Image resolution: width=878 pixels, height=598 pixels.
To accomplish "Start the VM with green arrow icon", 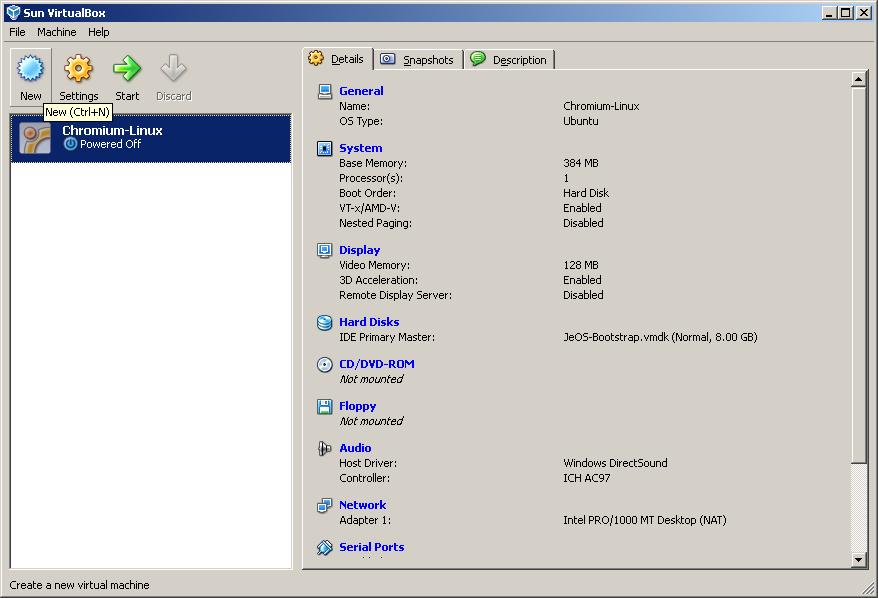I will 127,69.
